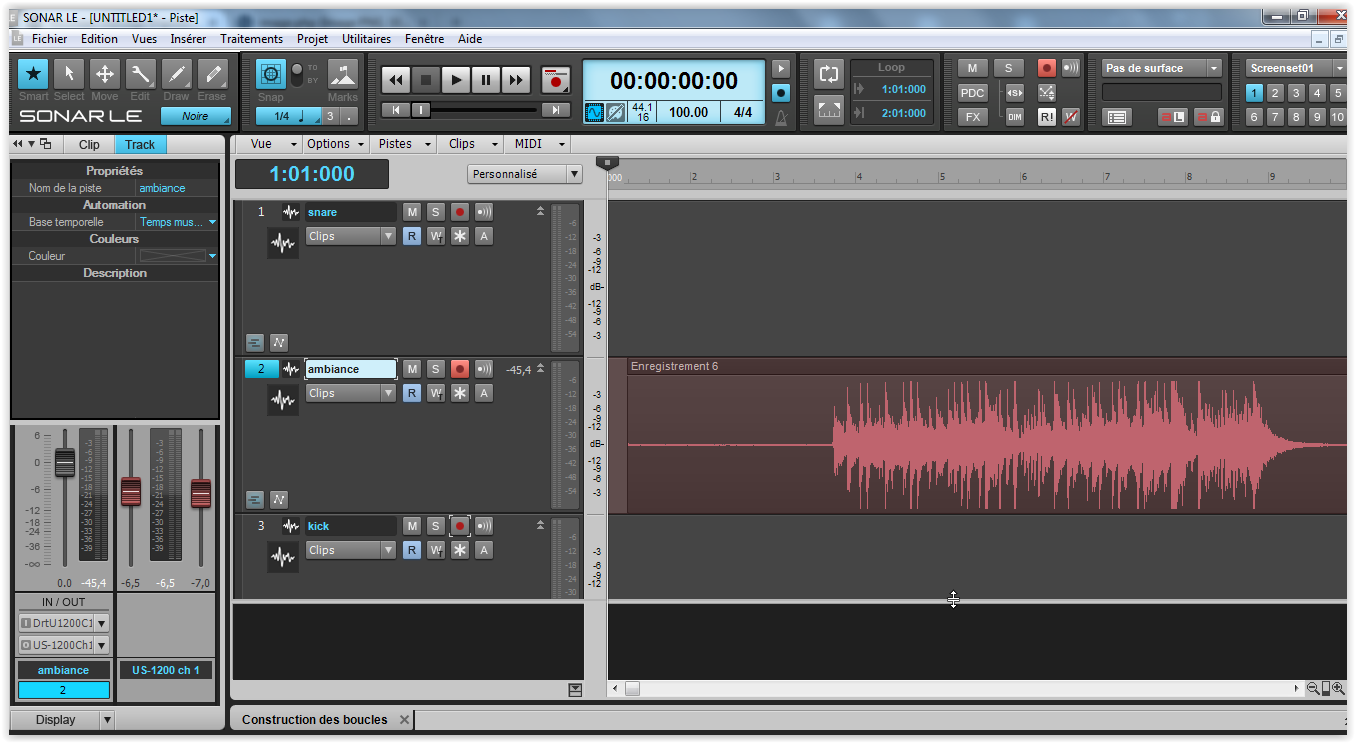1355x743 pixels.
Task: Mute the snare track
Action: [412, 212]
